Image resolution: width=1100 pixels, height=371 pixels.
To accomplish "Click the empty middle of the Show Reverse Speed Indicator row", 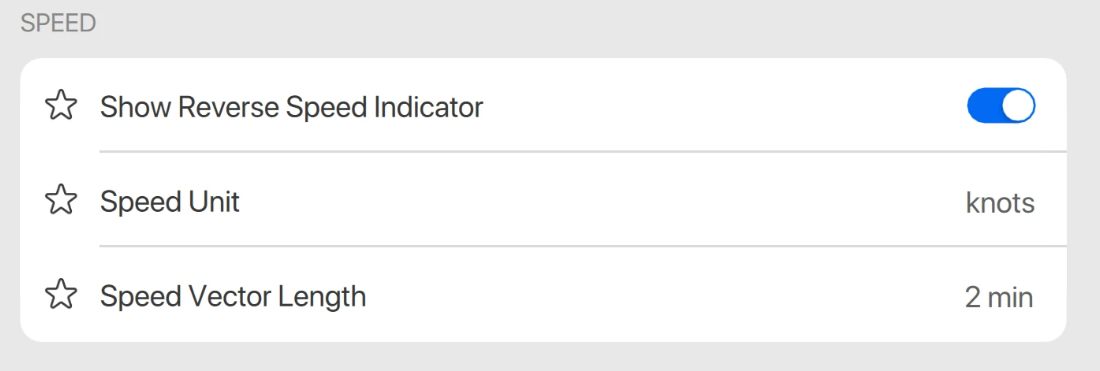I will [723, 106].
